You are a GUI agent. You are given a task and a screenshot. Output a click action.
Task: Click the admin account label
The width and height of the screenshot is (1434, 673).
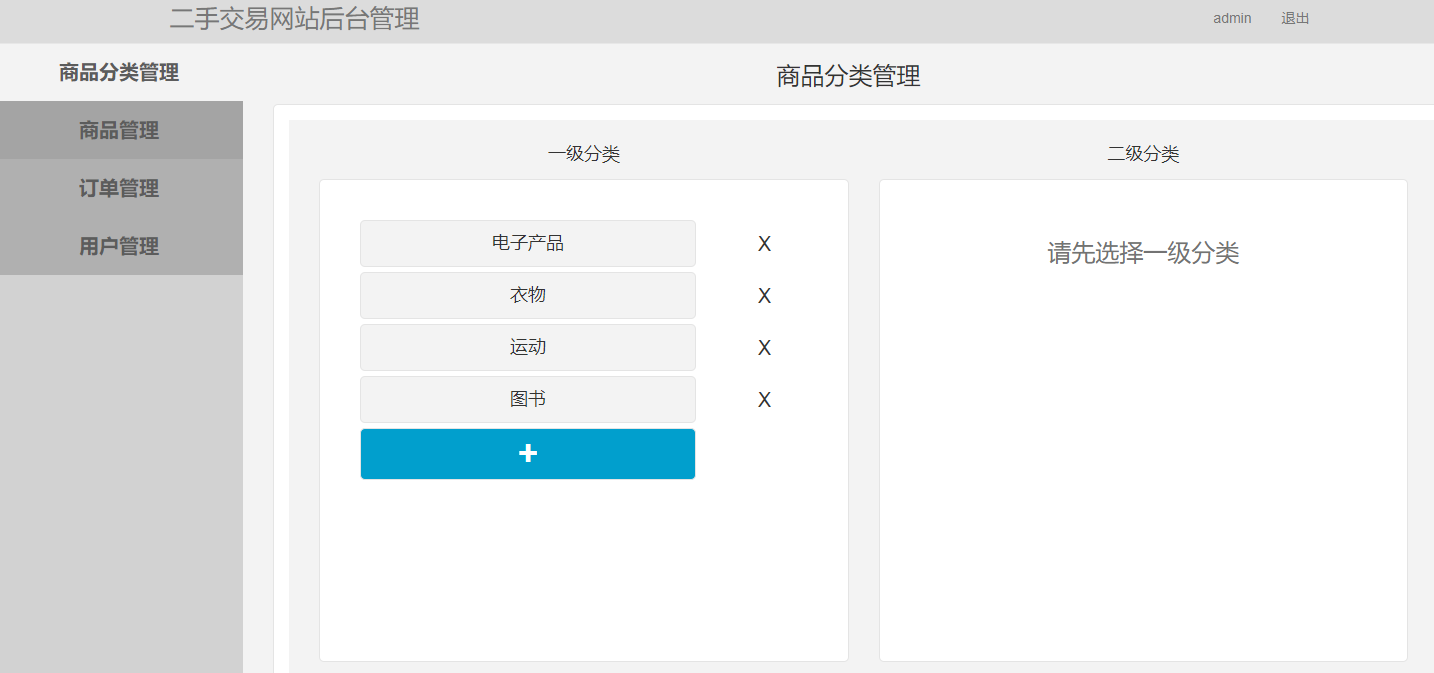pos(1231,18)
